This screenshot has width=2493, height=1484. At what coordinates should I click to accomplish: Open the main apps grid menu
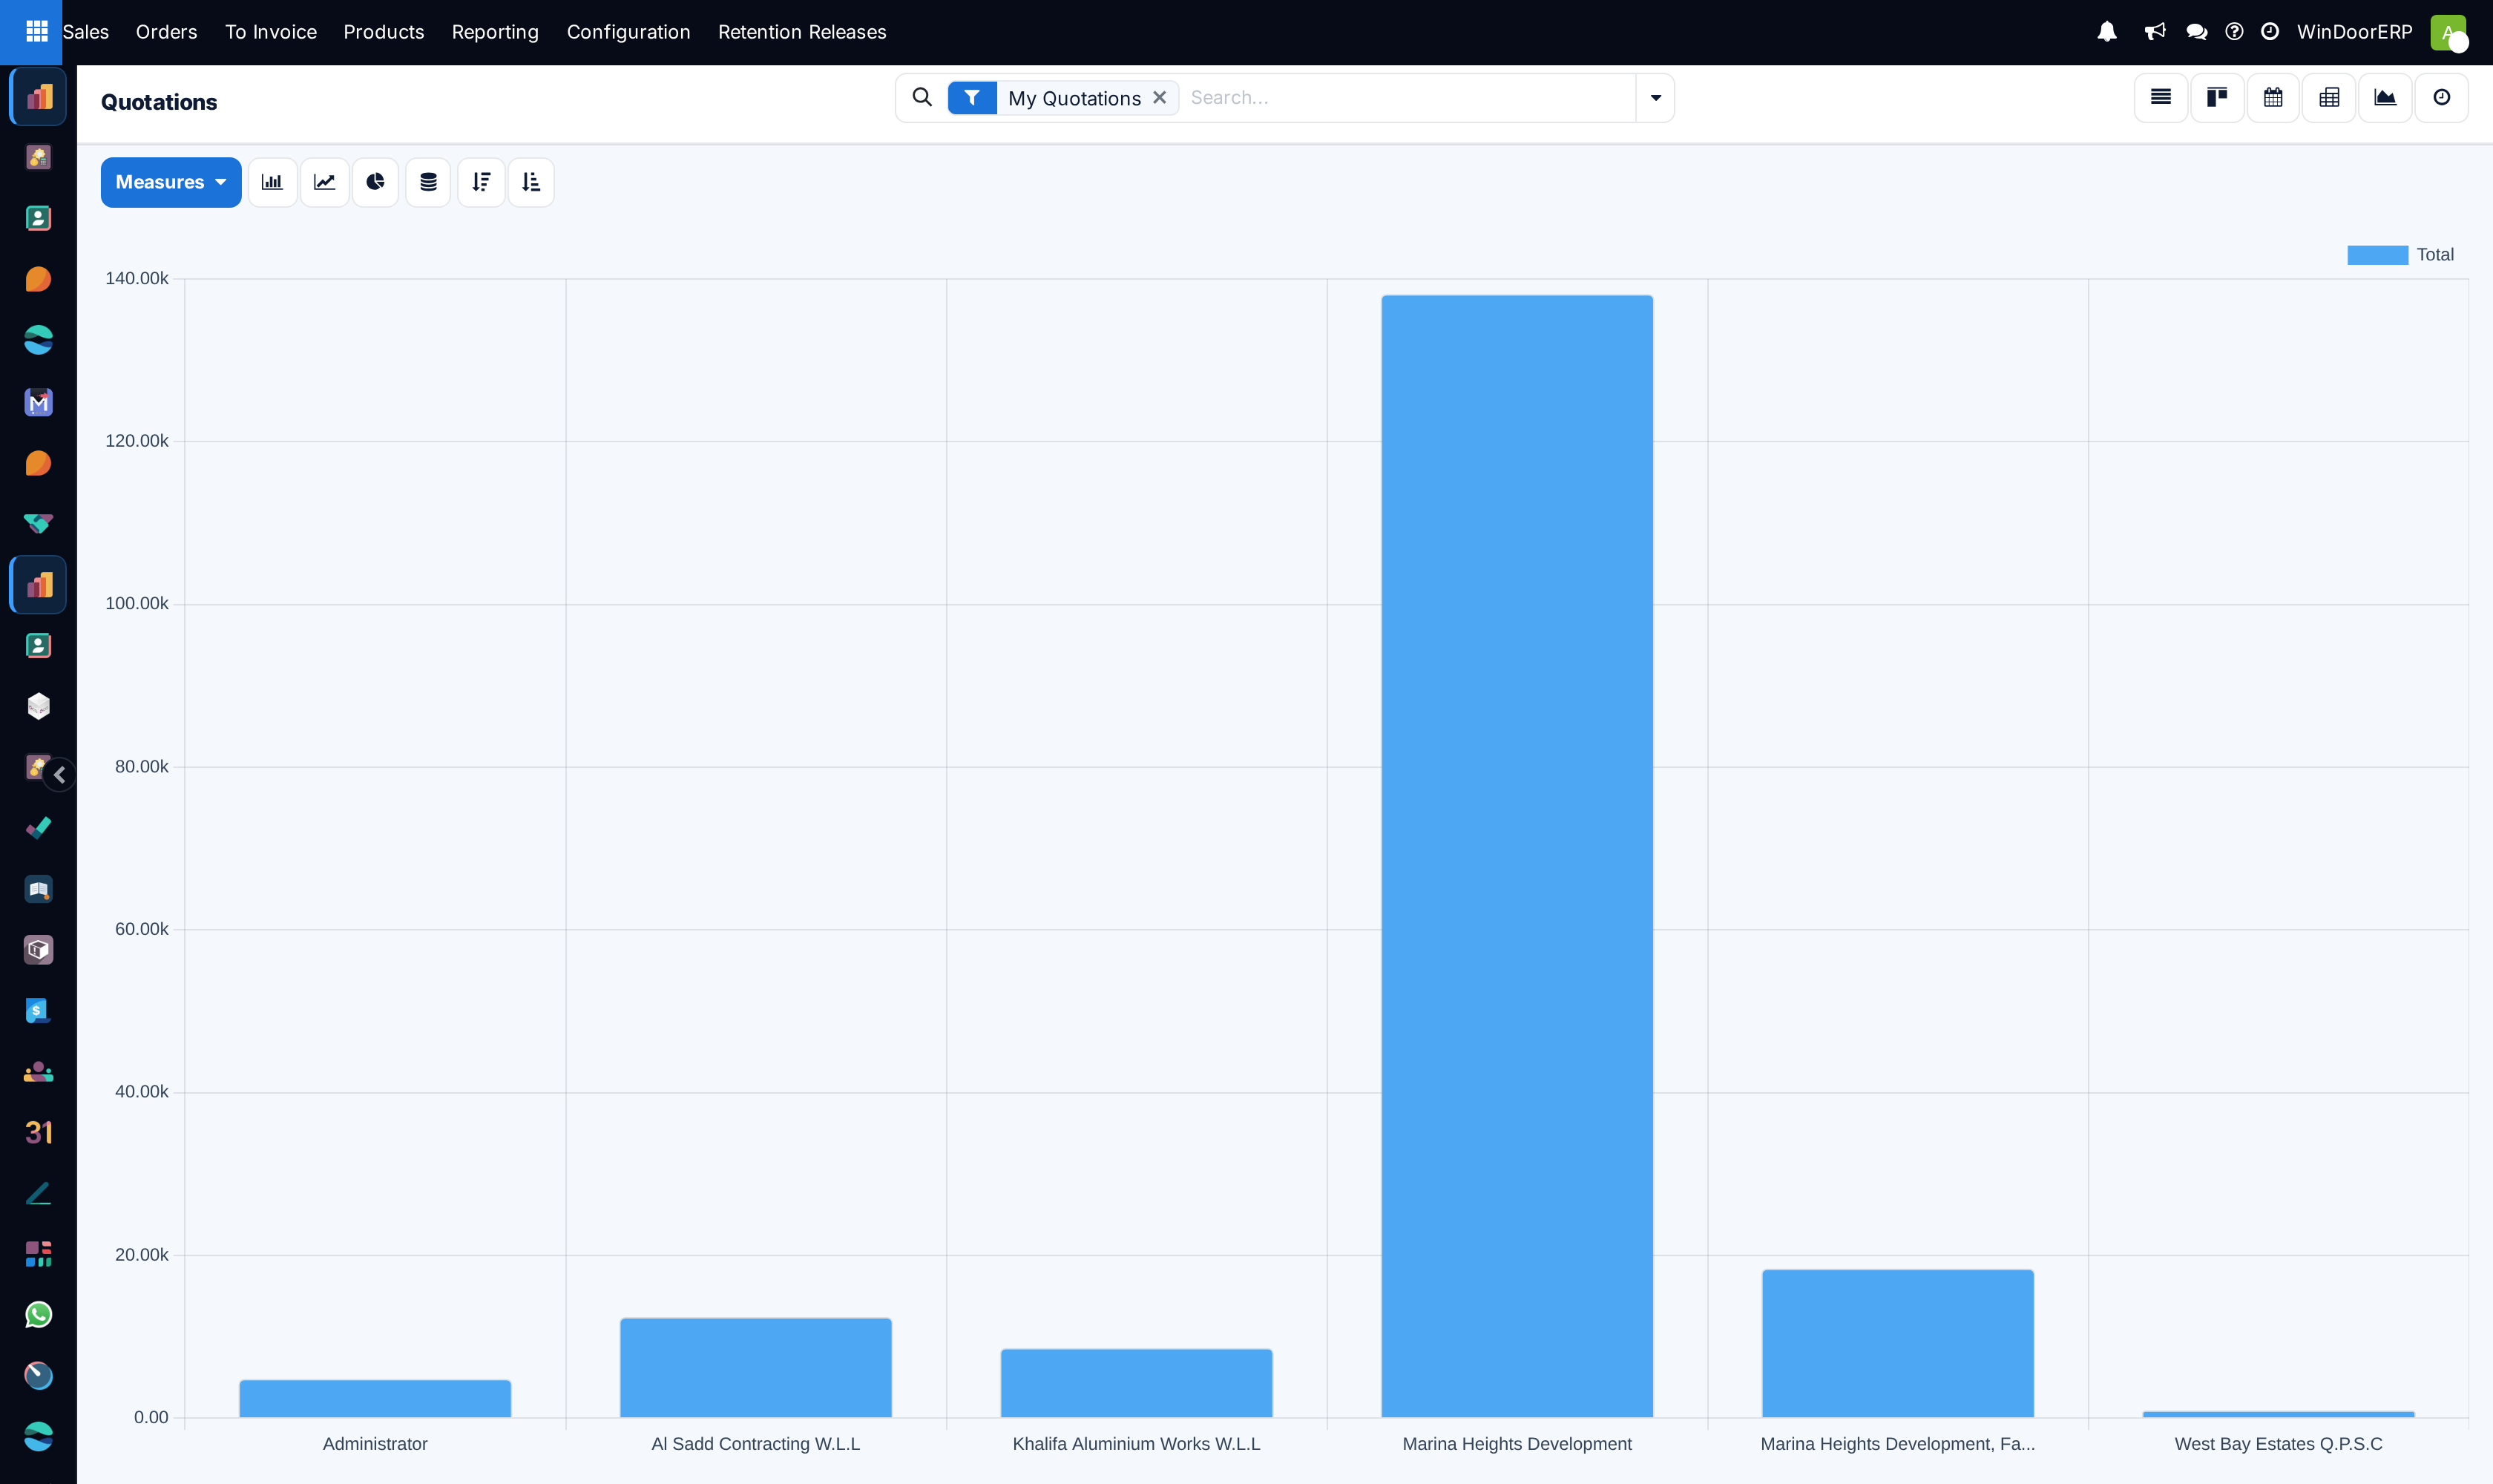click(37, 32)
